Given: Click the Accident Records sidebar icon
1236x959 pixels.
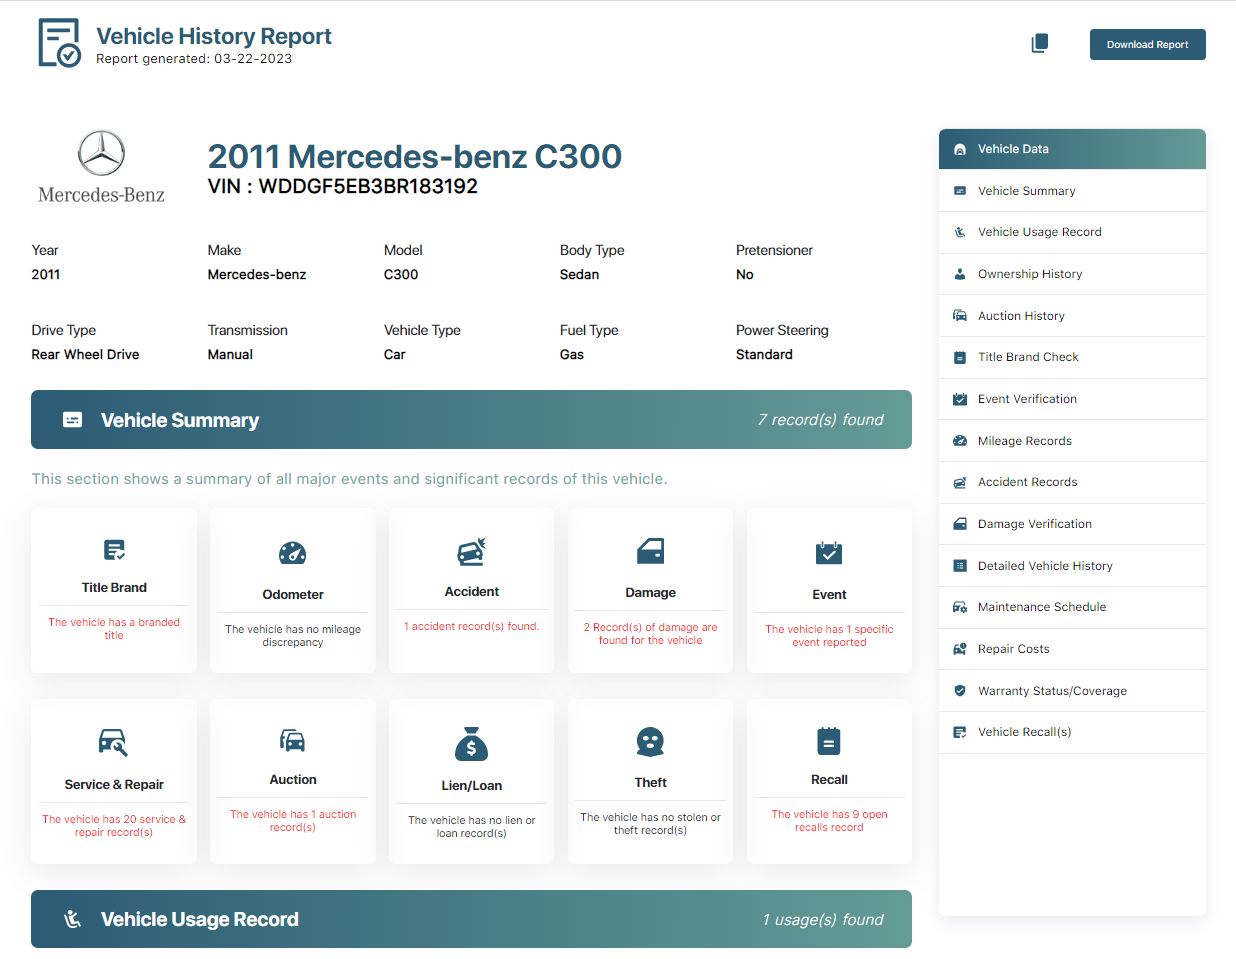Looking at the screenshot, I should pos(960,482).
